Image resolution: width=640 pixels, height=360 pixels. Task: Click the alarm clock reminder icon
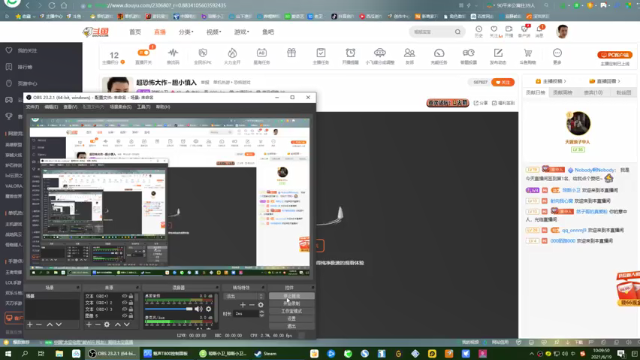(350, 53)
